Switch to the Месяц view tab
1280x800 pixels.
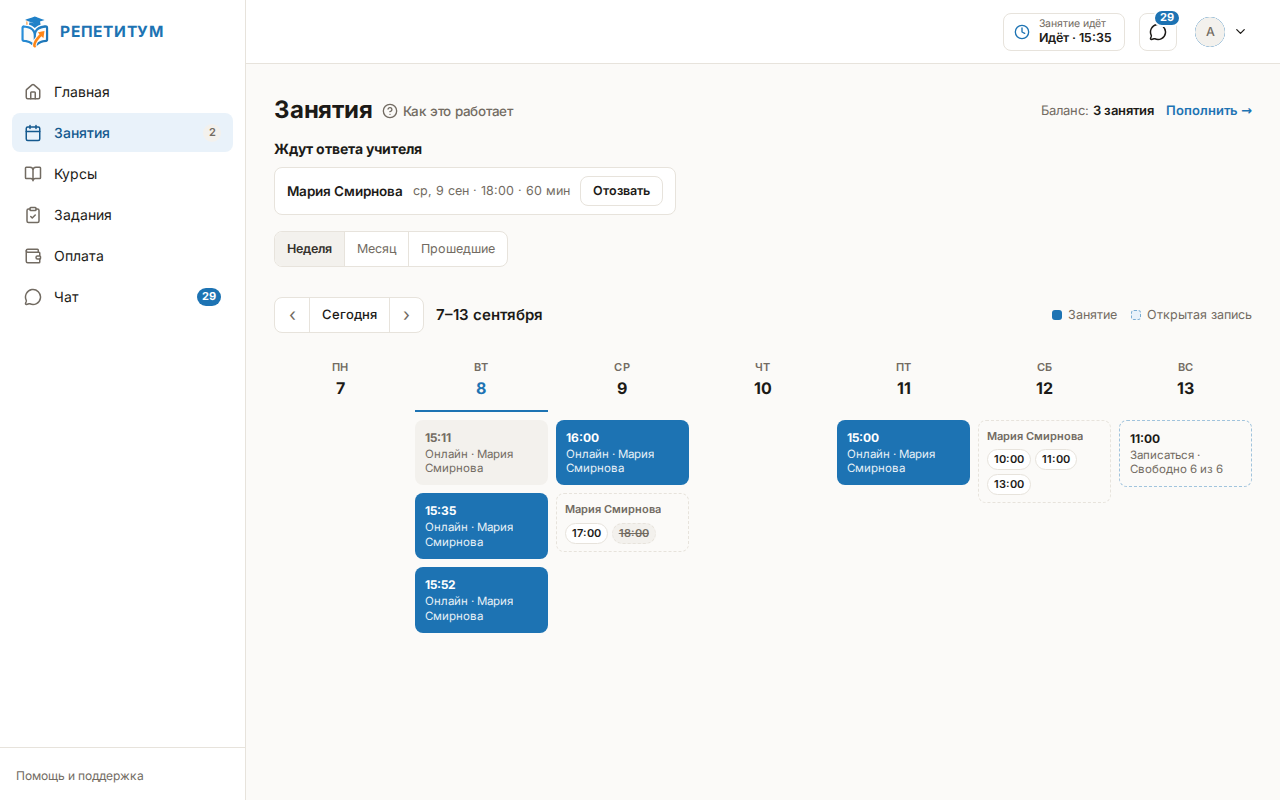[x=377, y=249]
